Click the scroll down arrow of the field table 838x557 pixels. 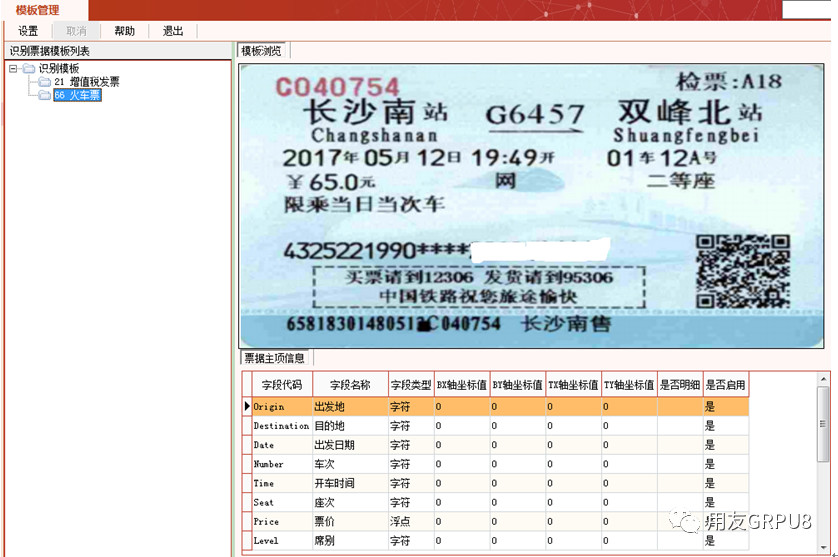(x=824, y=547)
